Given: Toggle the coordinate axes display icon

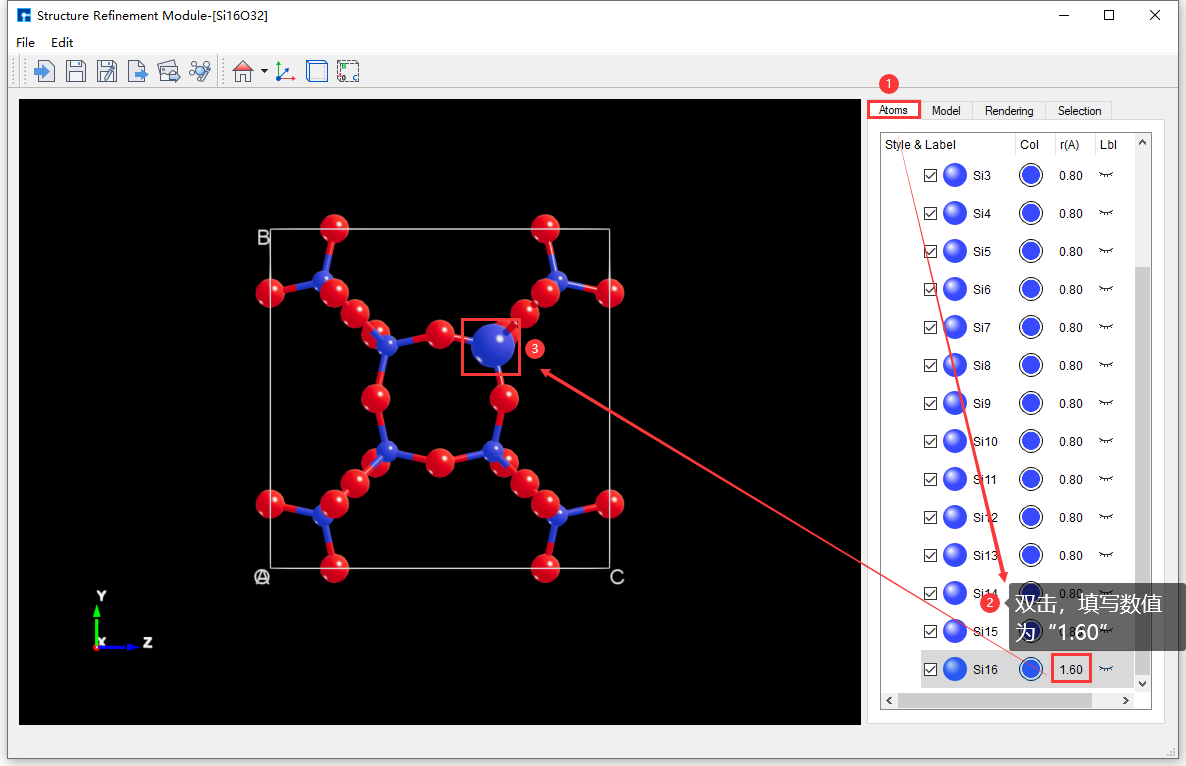Looking at the screenshot, I should [x=284, y=70].
